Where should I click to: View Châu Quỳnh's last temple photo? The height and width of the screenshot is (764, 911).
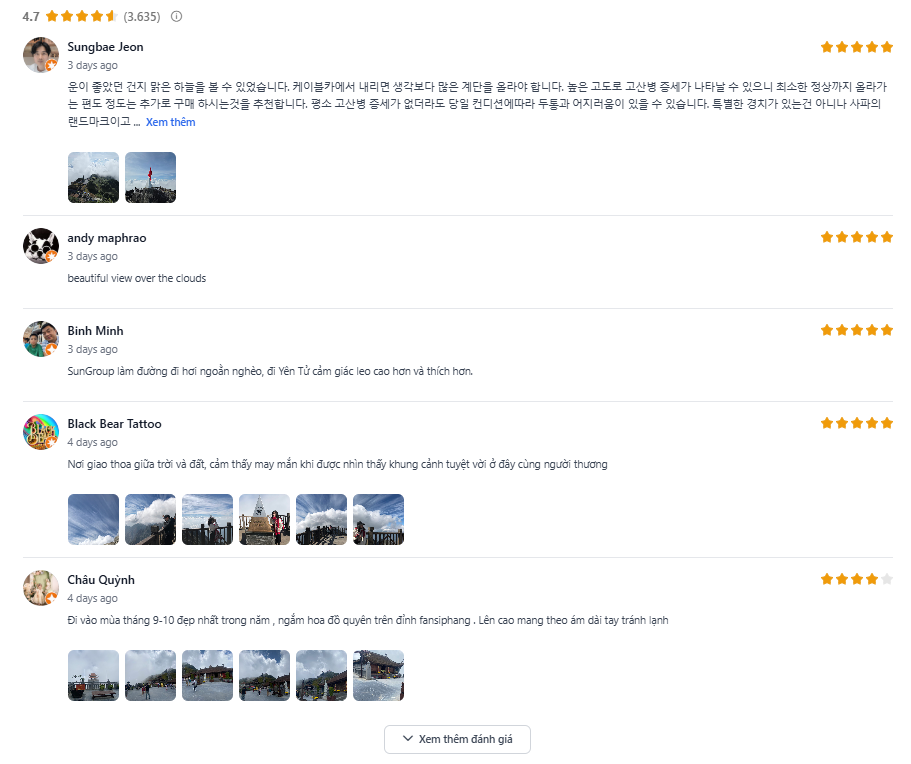pyautogui.click(x=378, y=675)
